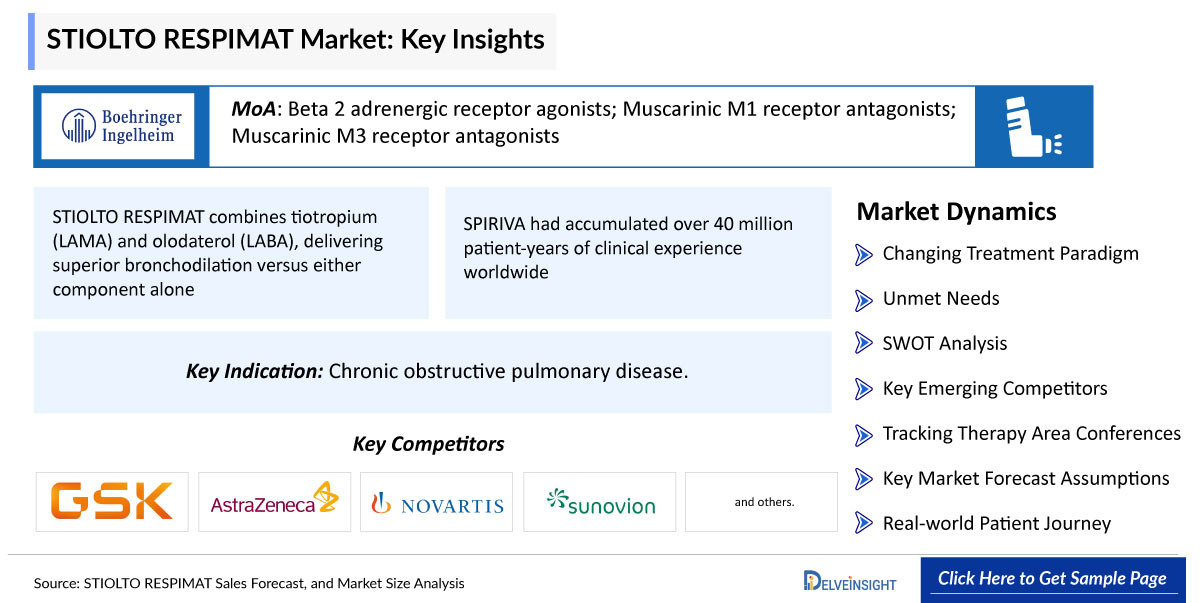This screenshot has height=603, width=1200.
Task: Select the Novartis logo
Action: click(x=437, y=502)
